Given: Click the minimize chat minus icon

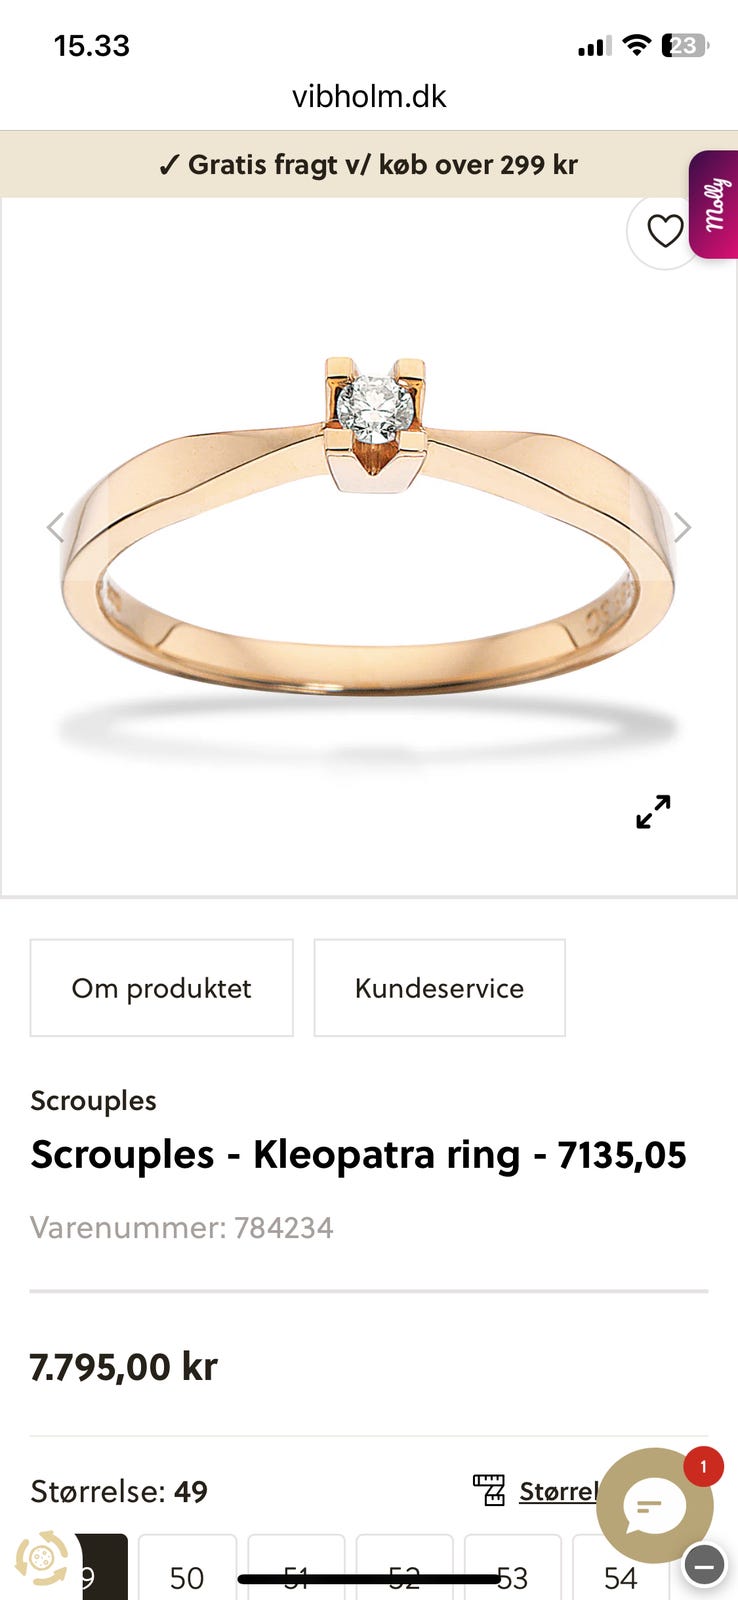Looking at the screenshot, I should pos(704,1565).
